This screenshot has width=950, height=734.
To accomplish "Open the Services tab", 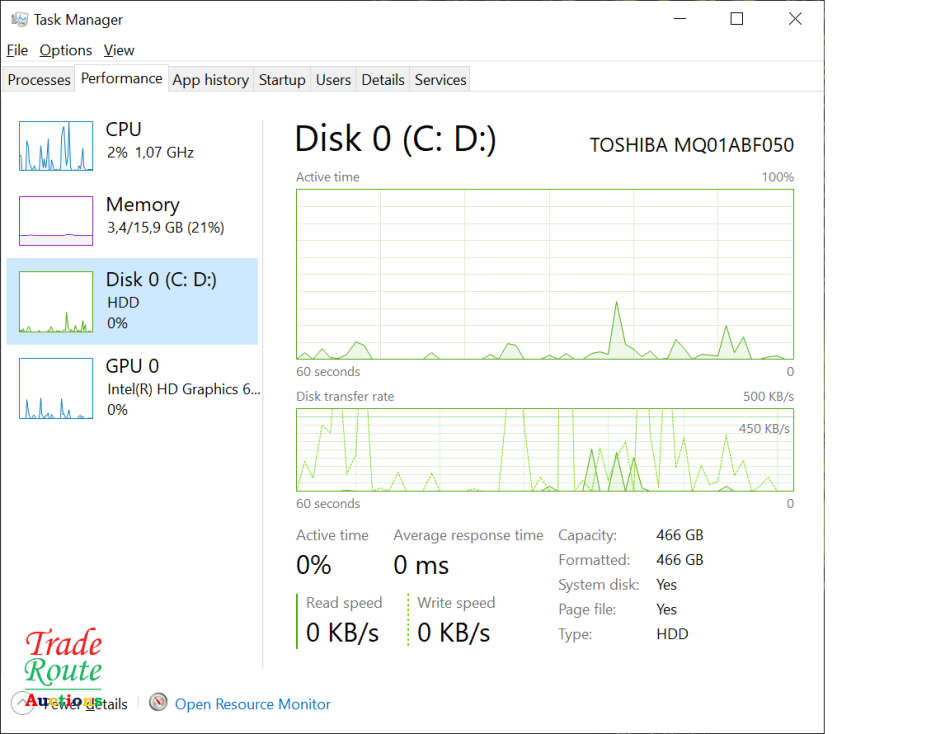I will pyautogui.click(x=440, y=80).
